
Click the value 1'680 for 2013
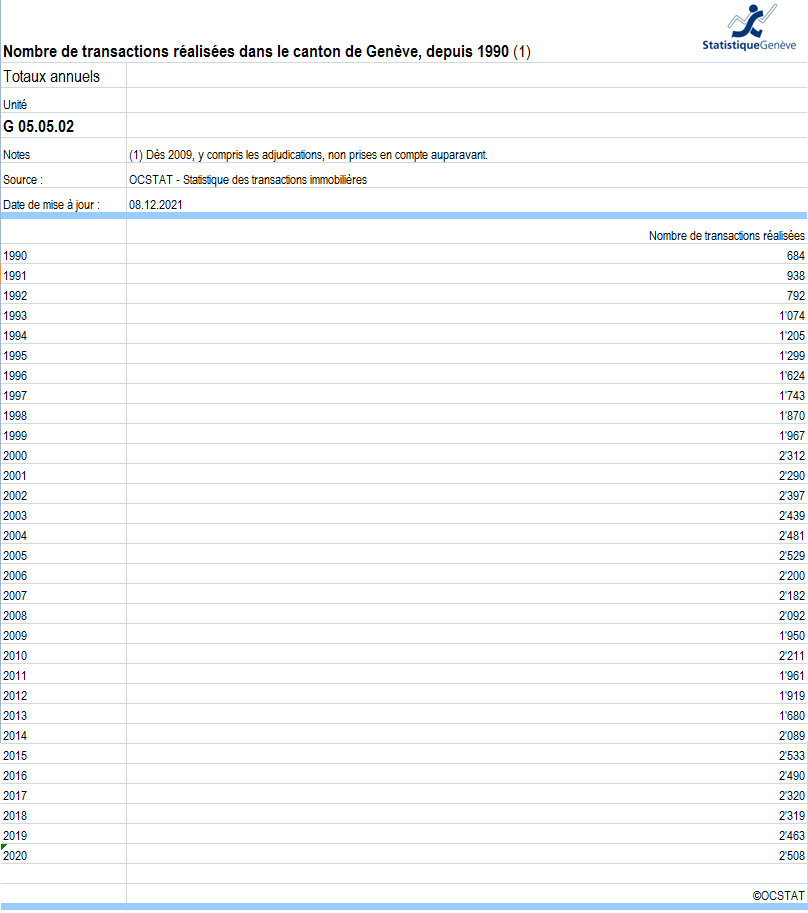click(792, 716)
